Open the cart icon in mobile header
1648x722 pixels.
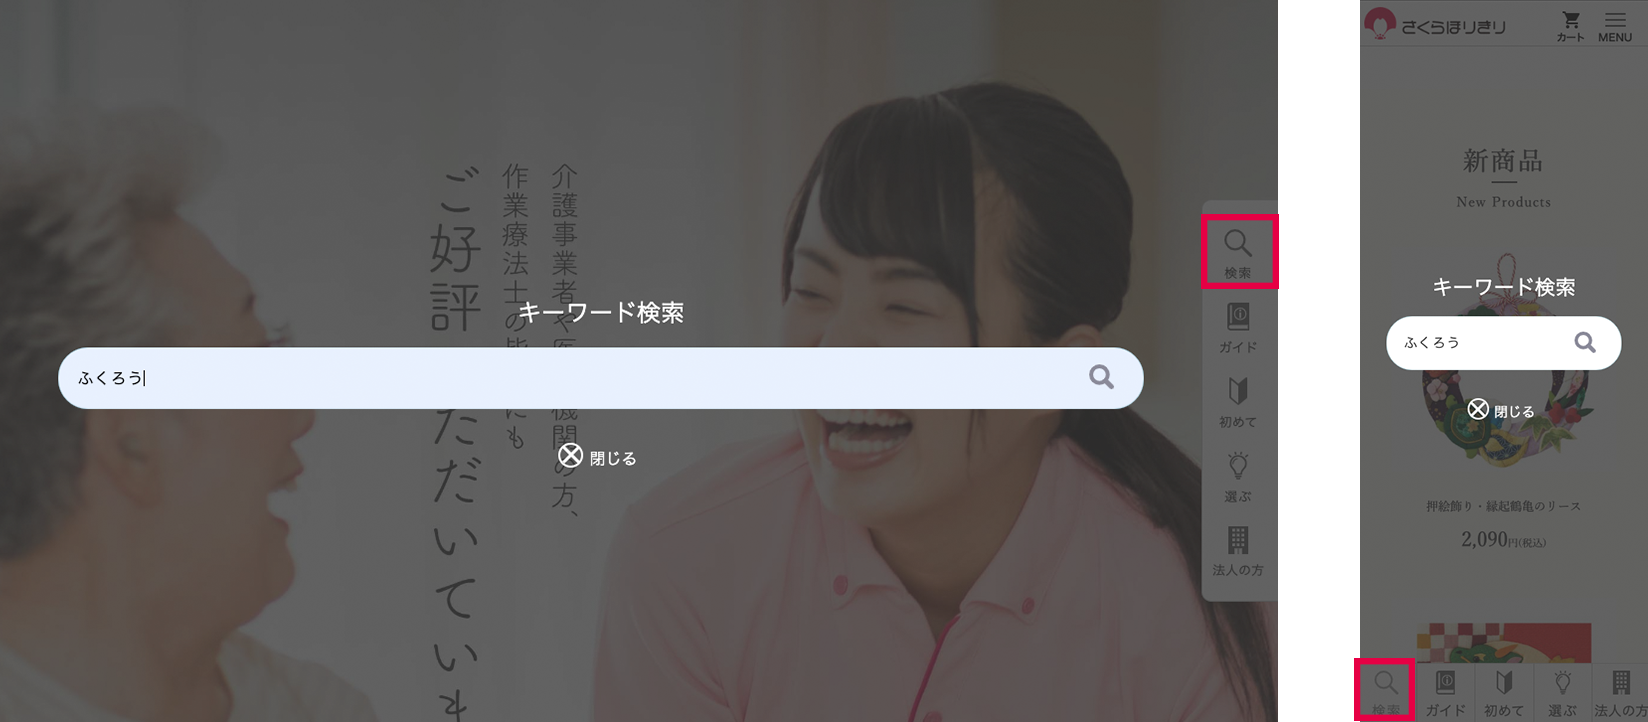click(1570, 26)
